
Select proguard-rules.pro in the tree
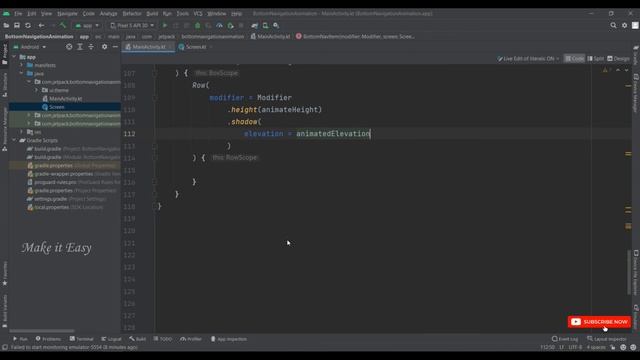pyautogui.click(x=55, y=182)
